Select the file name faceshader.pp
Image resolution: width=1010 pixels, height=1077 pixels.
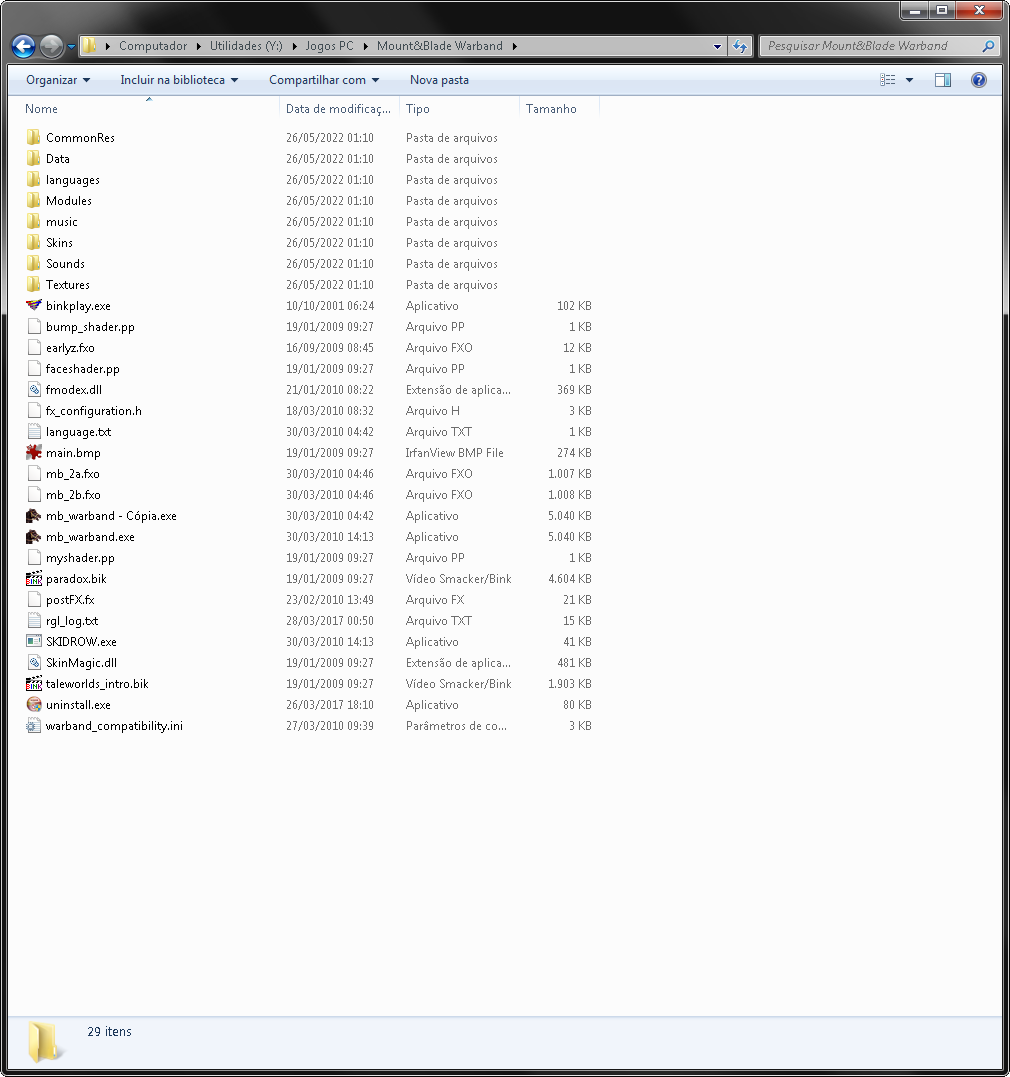coord(82,369)
